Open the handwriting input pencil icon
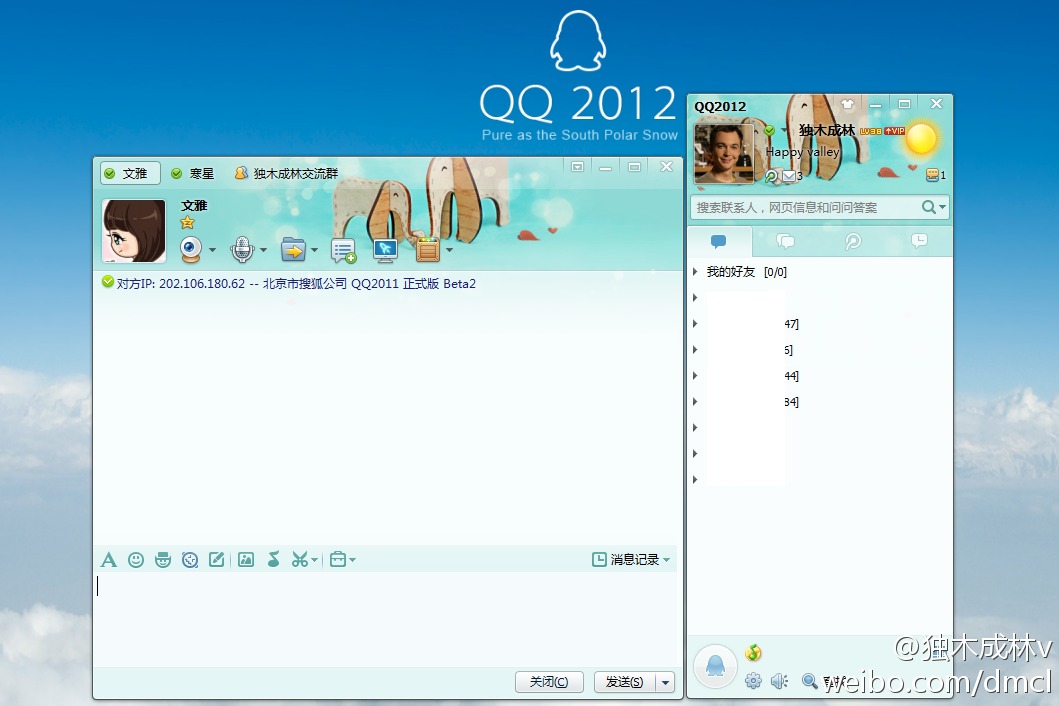Image resolution: width=1059 pixels, height=706 pixels. point(217,559)
